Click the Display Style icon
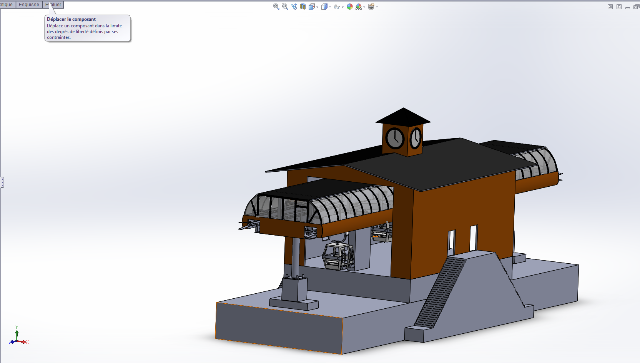This screenshot has height=363, width=640. [324, 7]
